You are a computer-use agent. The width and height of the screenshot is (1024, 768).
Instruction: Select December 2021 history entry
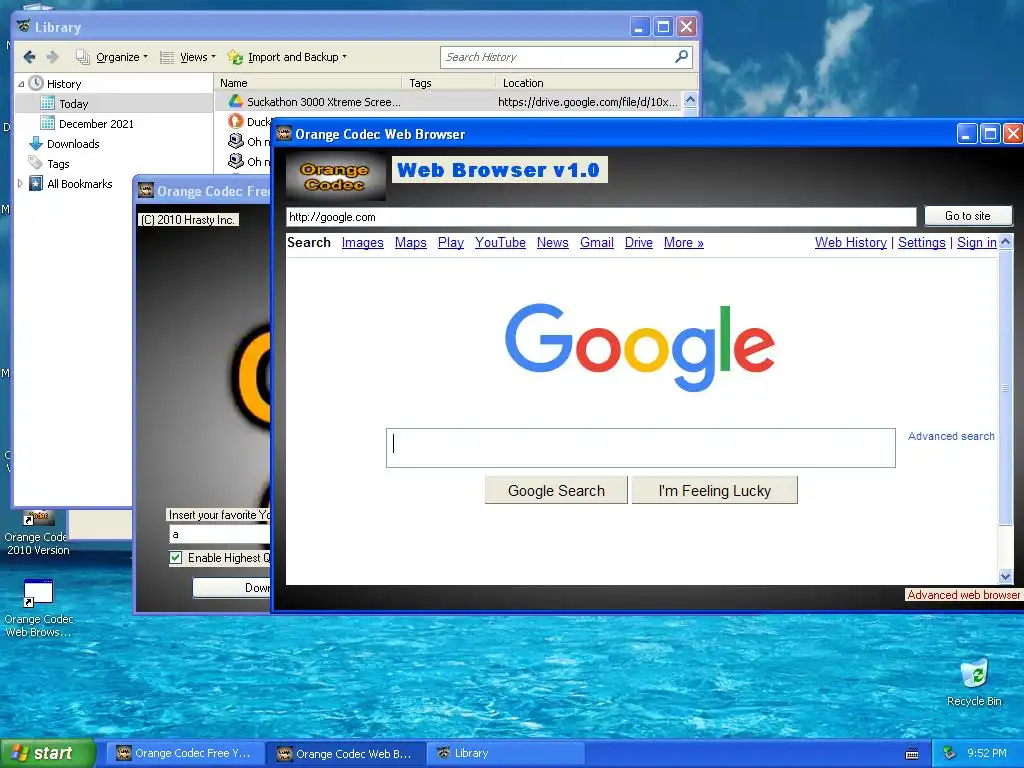pyautogui.click(x=96, y=124)
